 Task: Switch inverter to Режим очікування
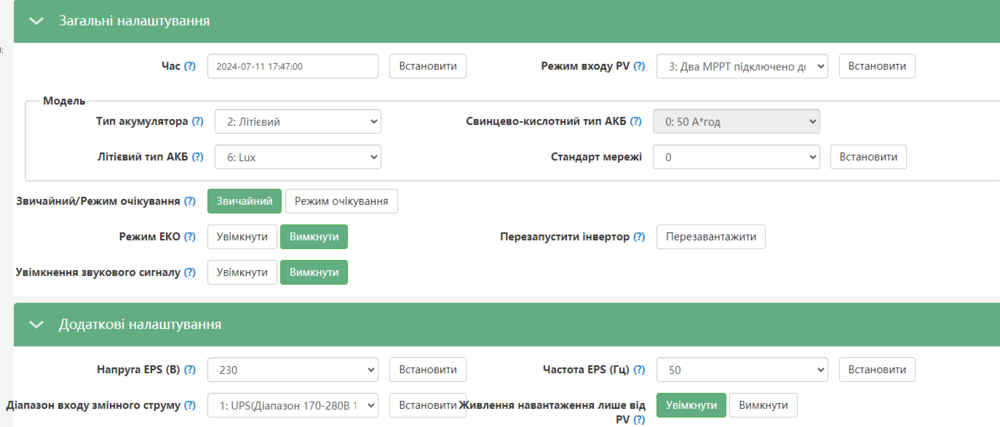341,201
